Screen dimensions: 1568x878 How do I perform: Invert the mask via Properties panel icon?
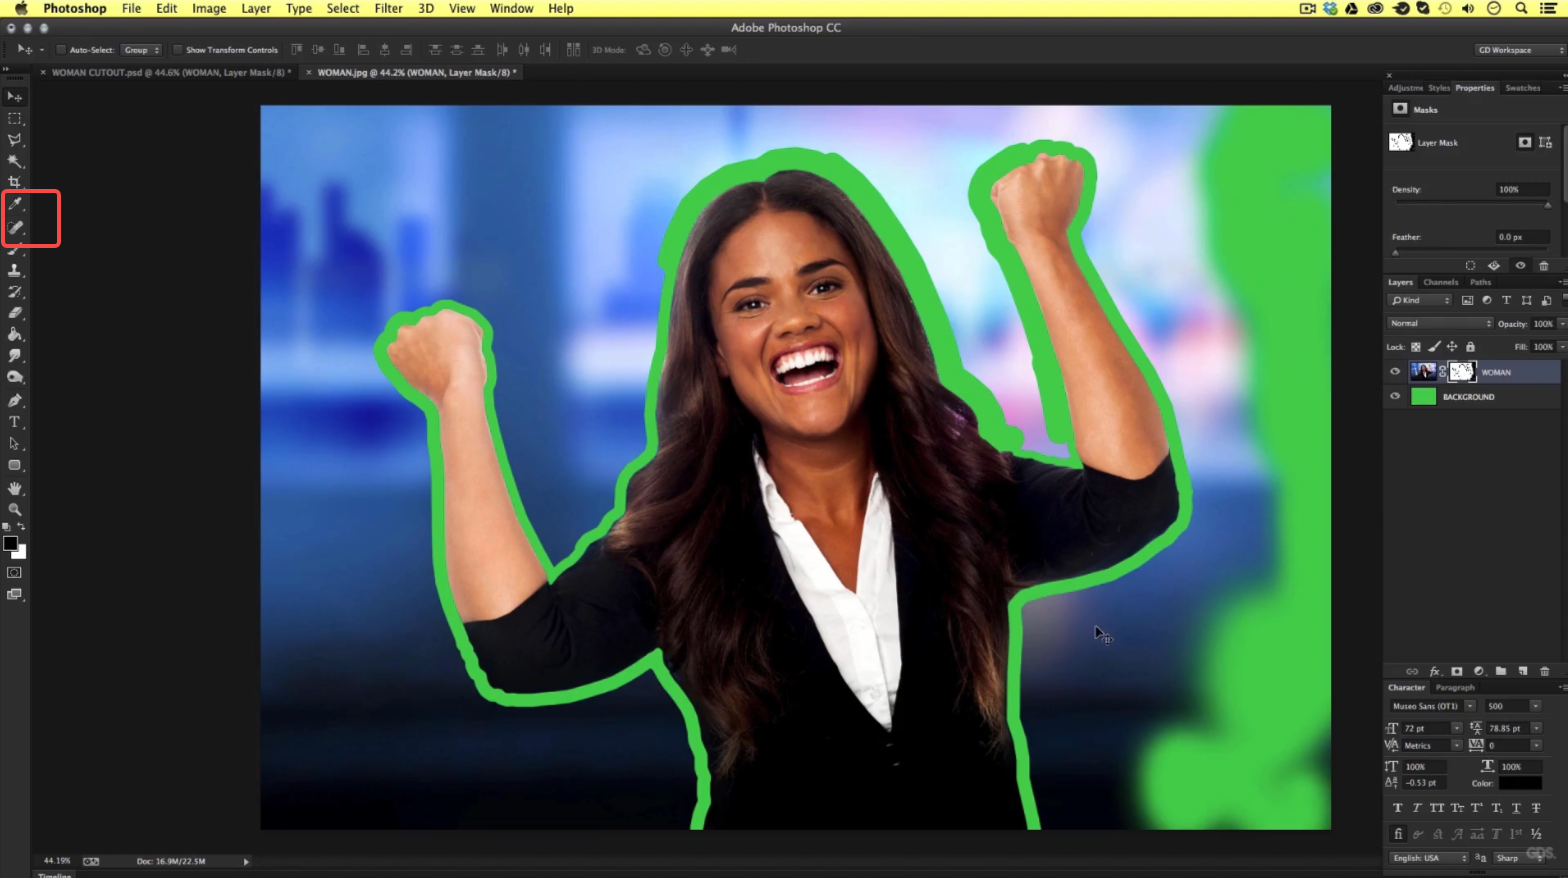point(1494,266)
